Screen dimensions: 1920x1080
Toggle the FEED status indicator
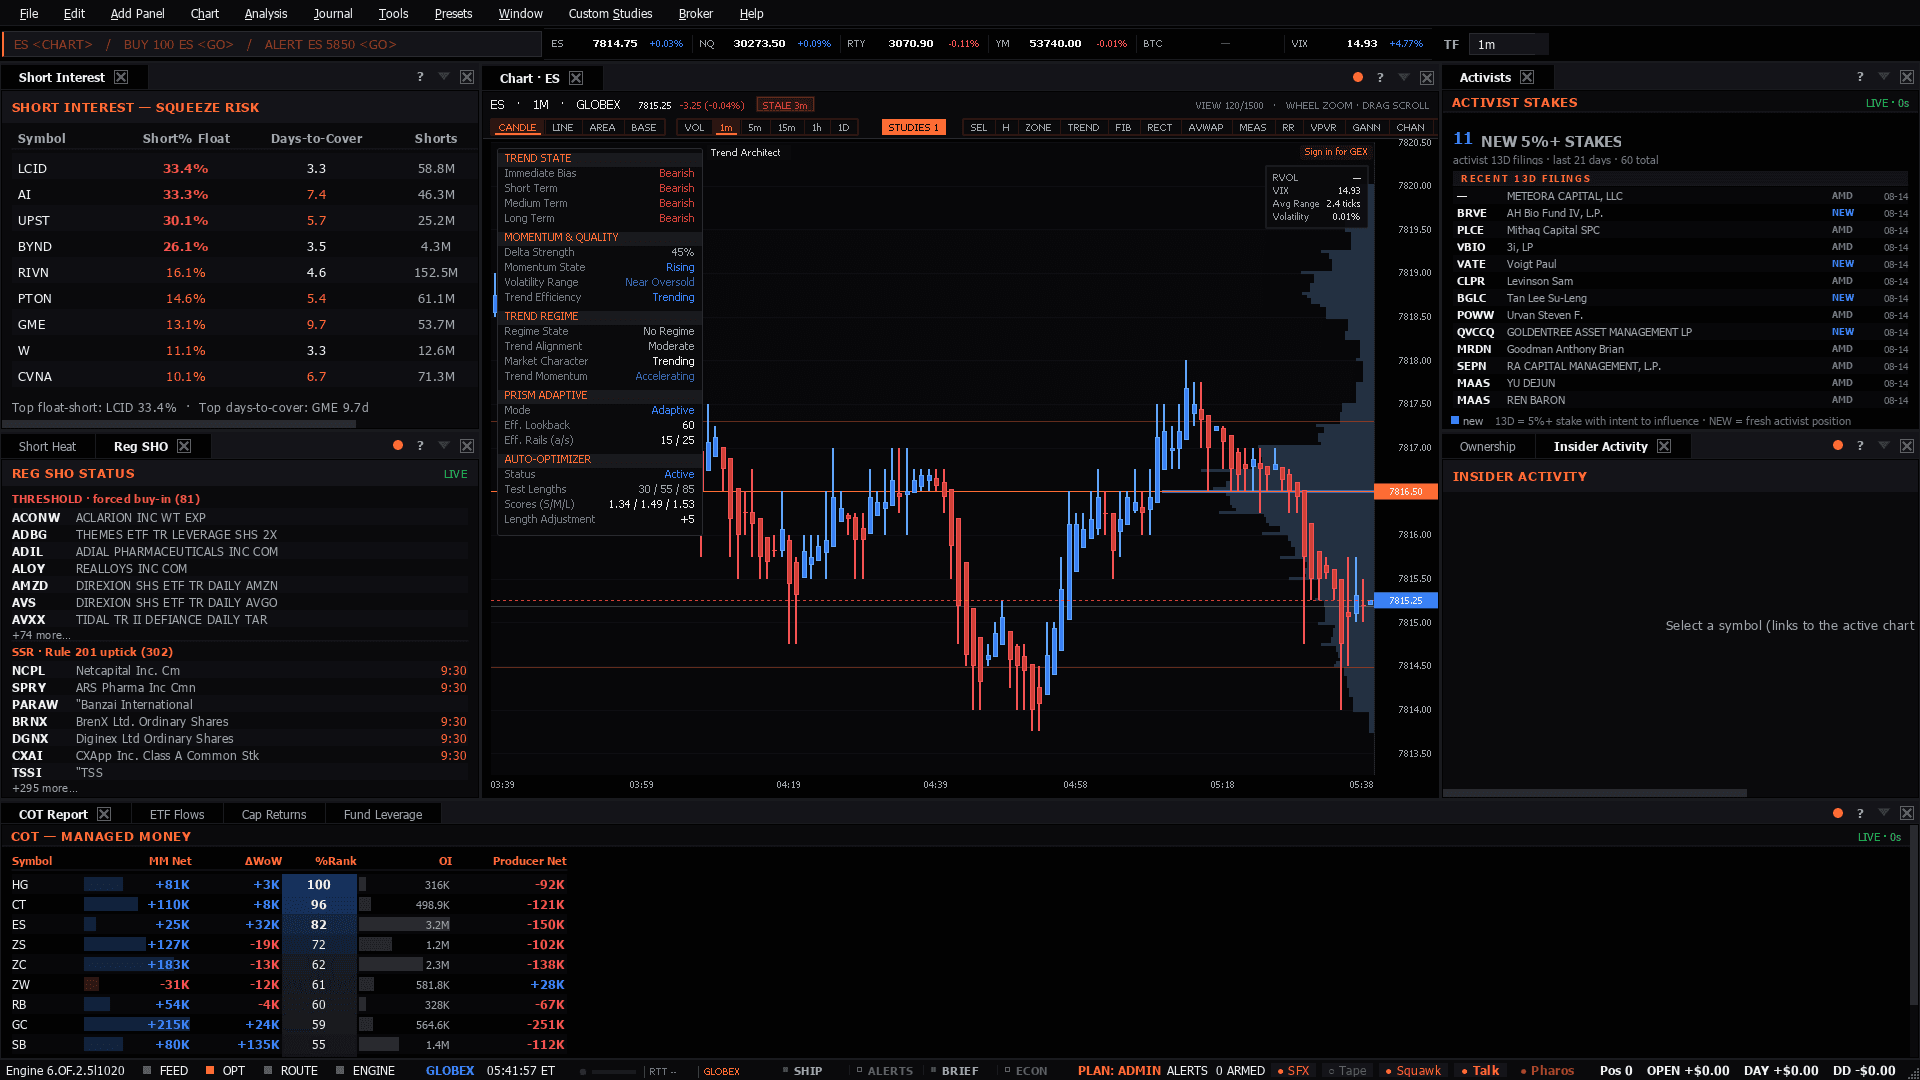166,1070
